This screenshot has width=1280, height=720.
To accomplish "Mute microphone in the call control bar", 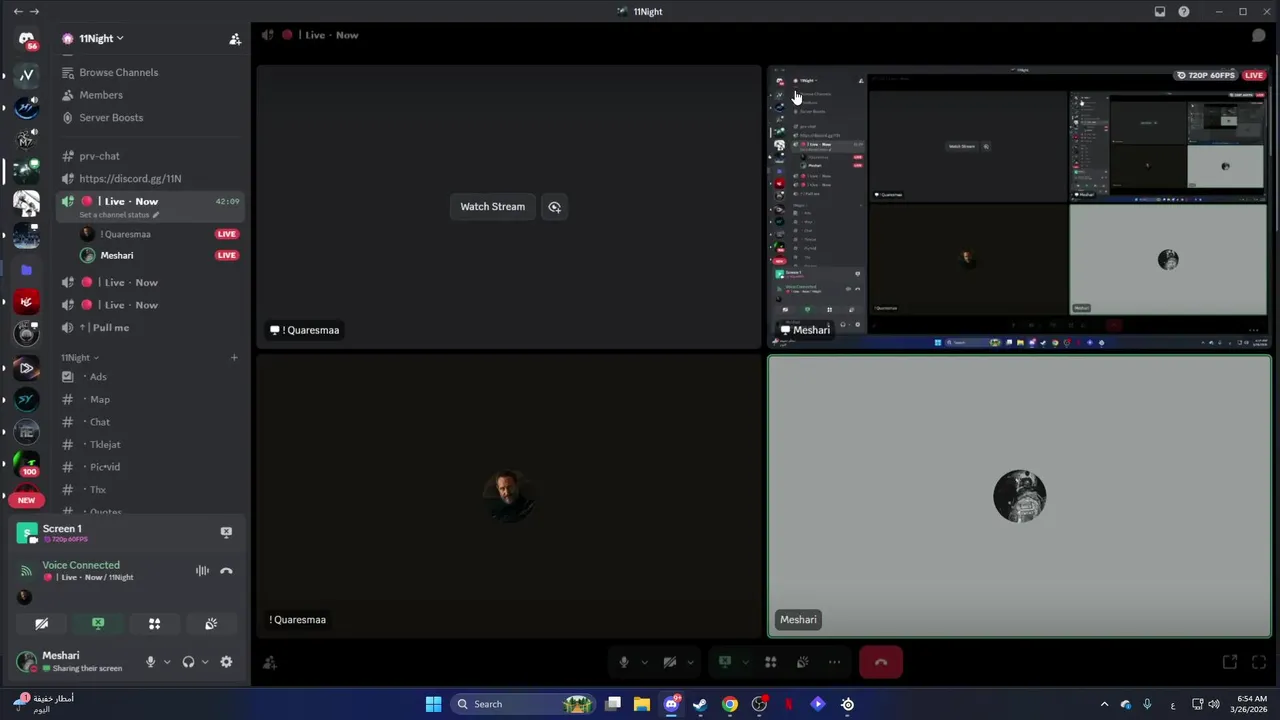I will [624, 662].
